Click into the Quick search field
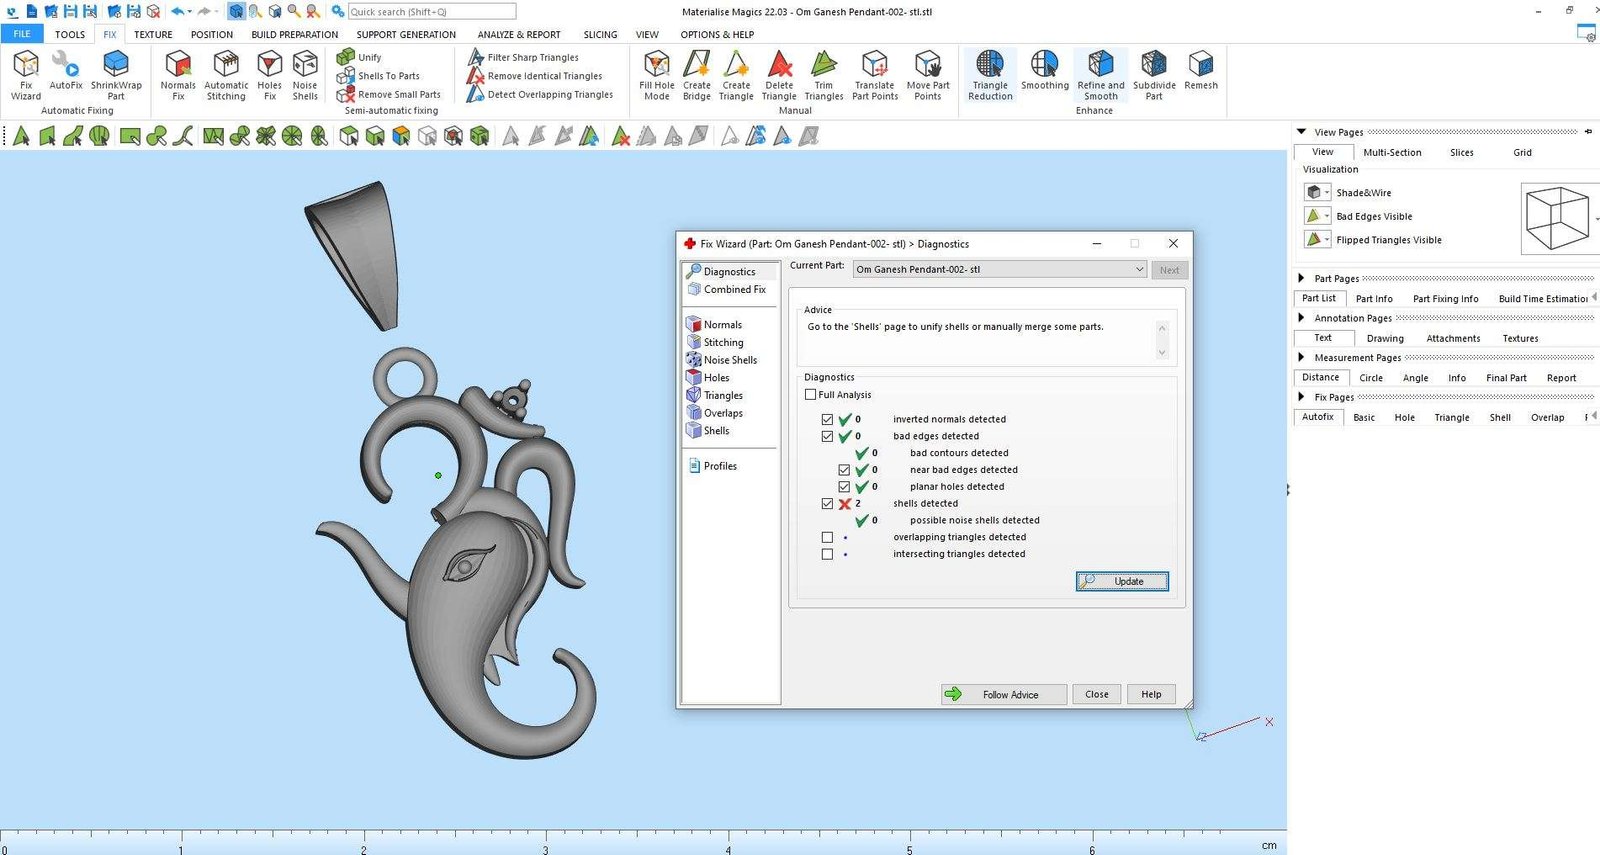Screen dimensions: 1600x855 [431, 12]
